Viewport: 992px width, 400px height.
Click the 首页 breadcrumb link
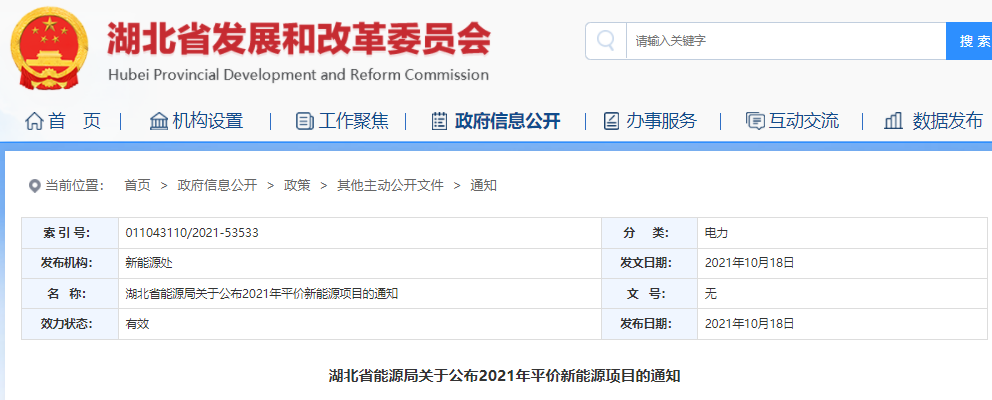coord(137,185)
